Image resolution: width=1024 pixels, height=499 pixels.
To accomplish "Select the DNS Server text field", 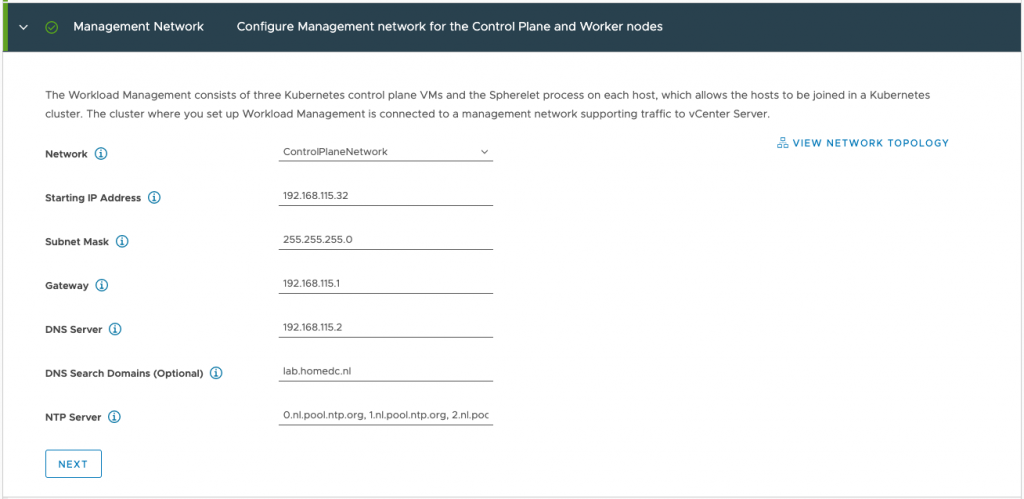I will 386,327.
